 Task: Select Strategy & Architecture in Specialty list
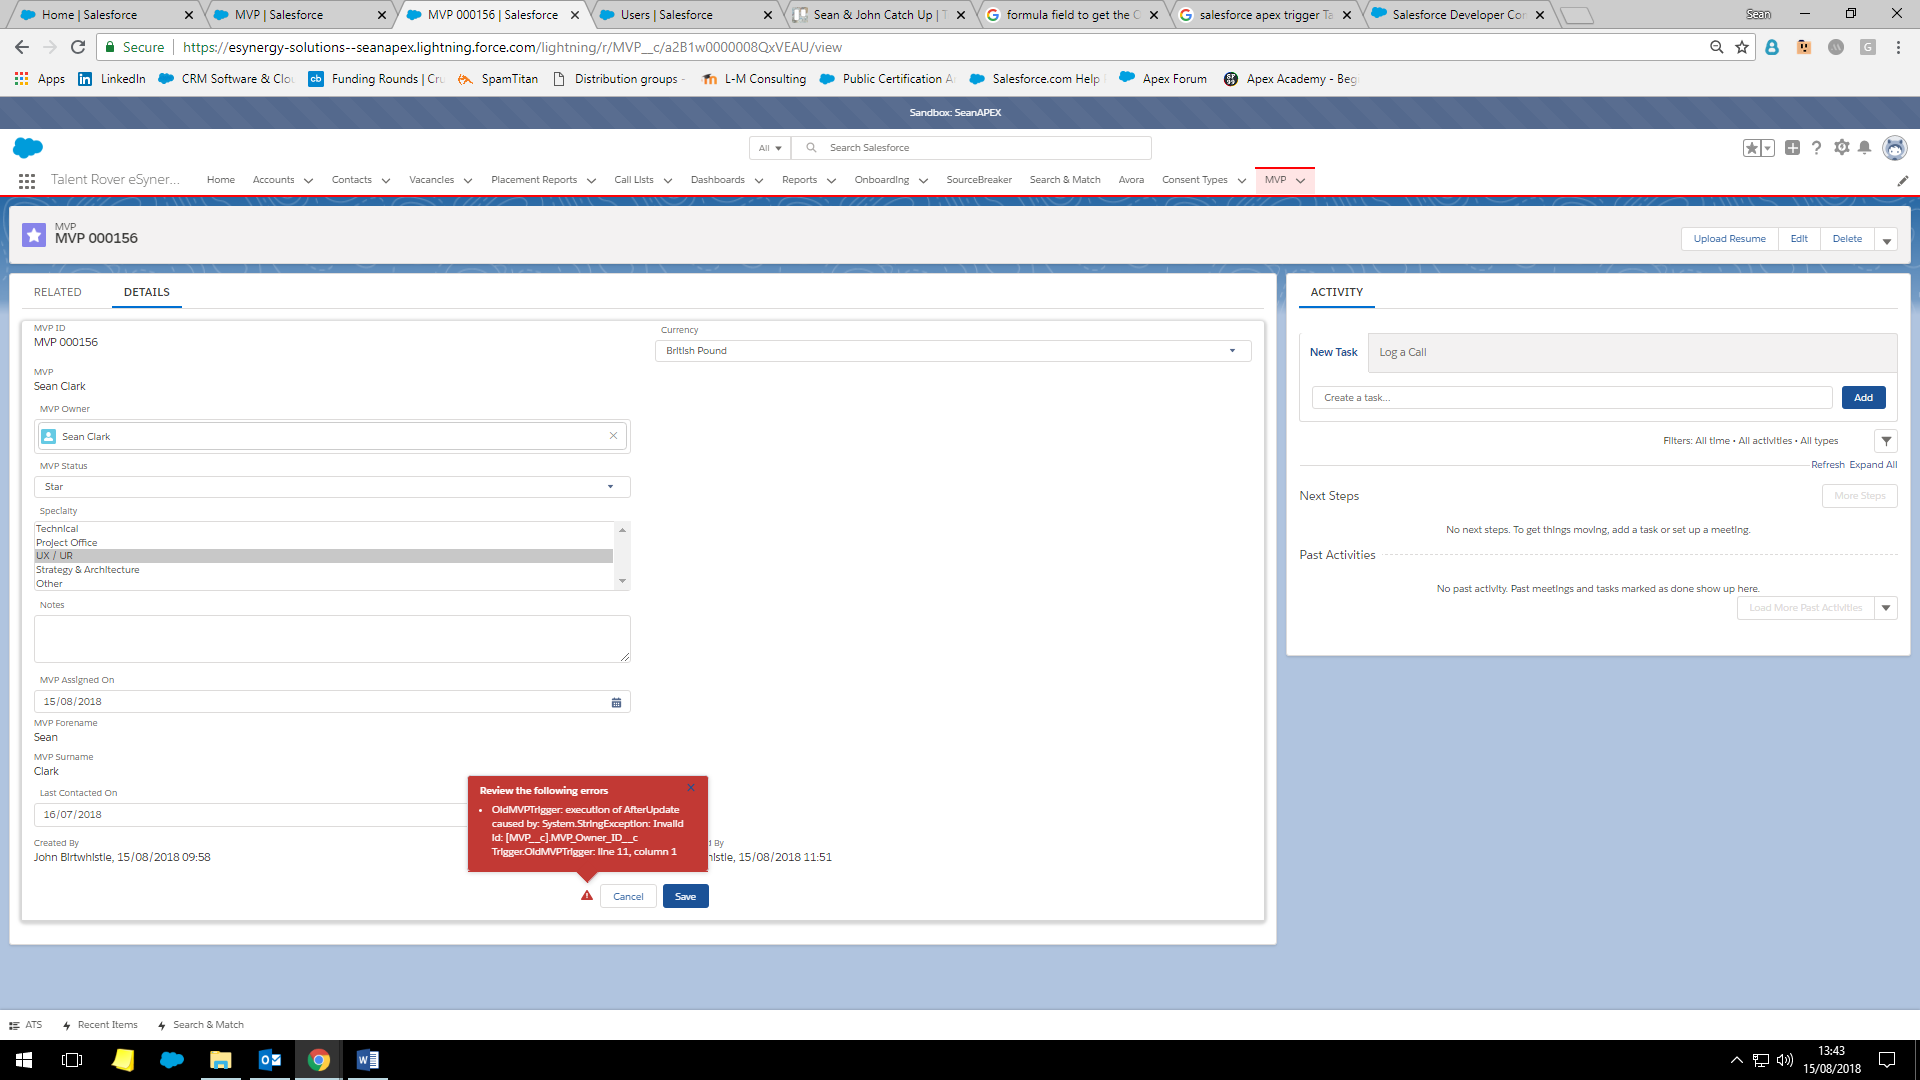point(88,570)
